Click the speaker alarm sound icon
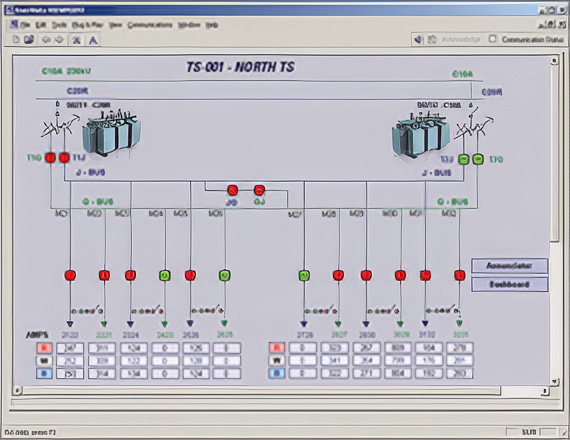 click(418, 39)
